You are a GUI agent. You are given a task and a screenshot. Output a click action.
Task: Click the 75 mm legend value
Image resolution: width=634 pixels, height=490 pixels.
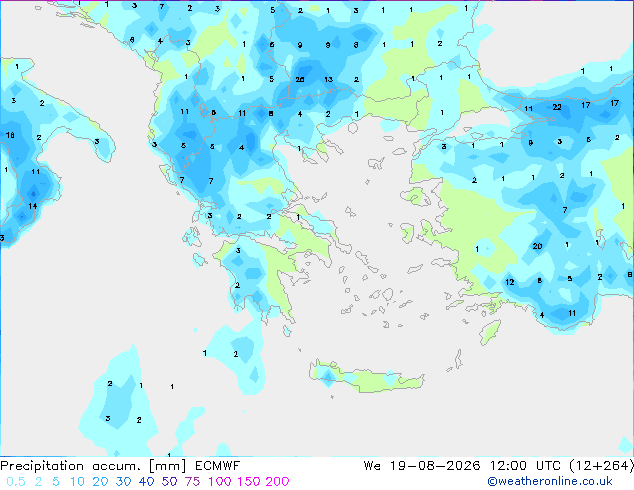click(x=192, y=482)
